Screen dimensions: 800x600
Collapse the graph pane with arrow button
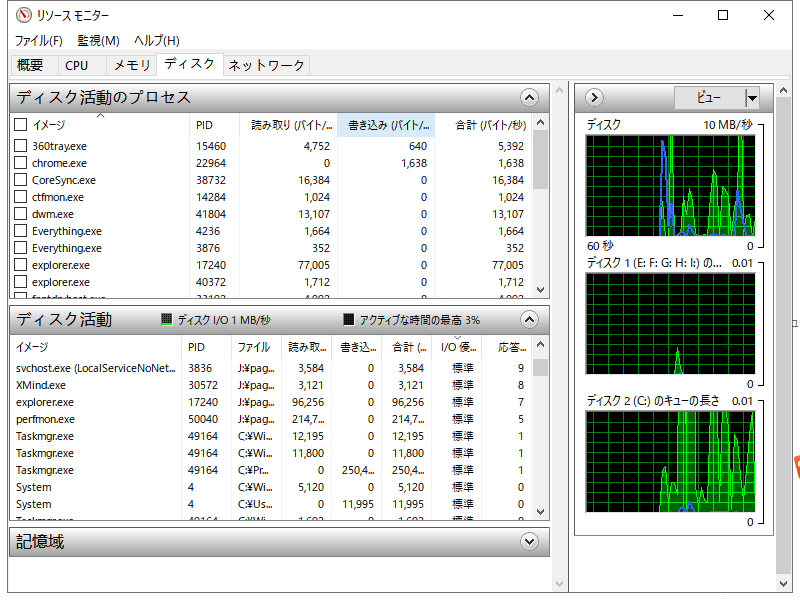[x=594, y=98]
